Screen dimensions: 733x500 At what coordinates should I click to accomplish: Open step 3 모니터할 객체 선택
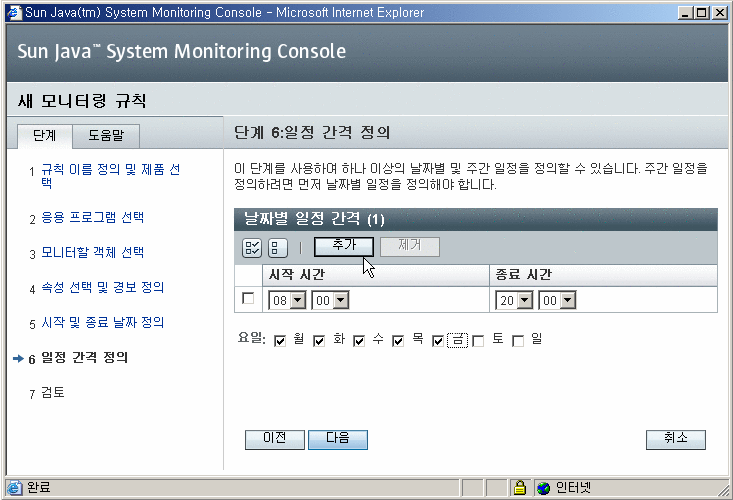(93, 253)
